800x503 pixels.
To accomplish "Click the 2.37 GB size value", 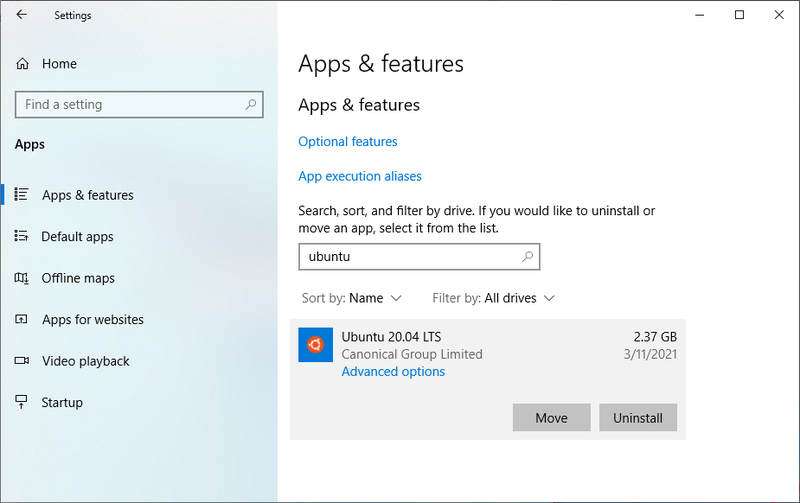I will [655, 337].
